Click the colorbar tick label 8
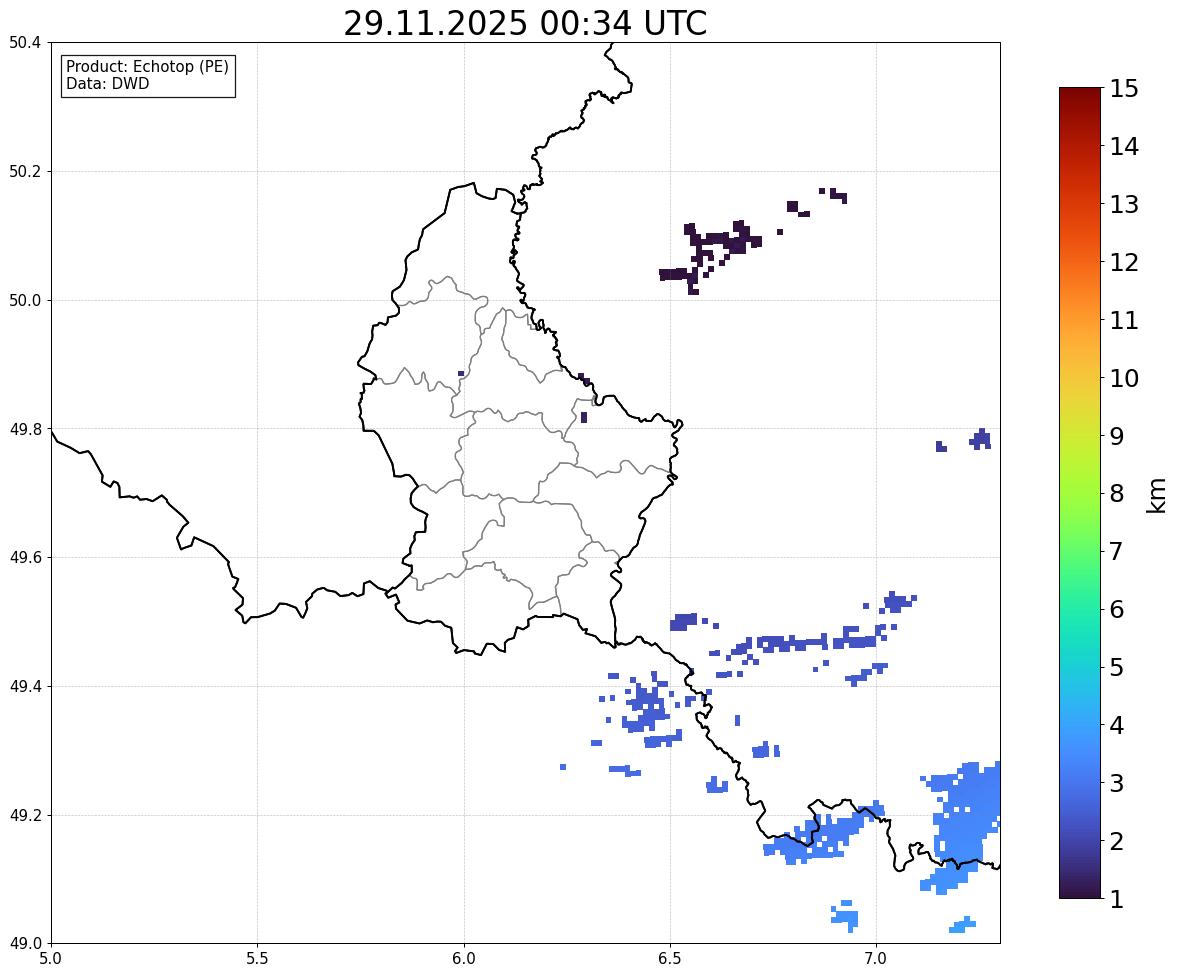Screen dimensions: 1178x976 tap(1117, 494)
